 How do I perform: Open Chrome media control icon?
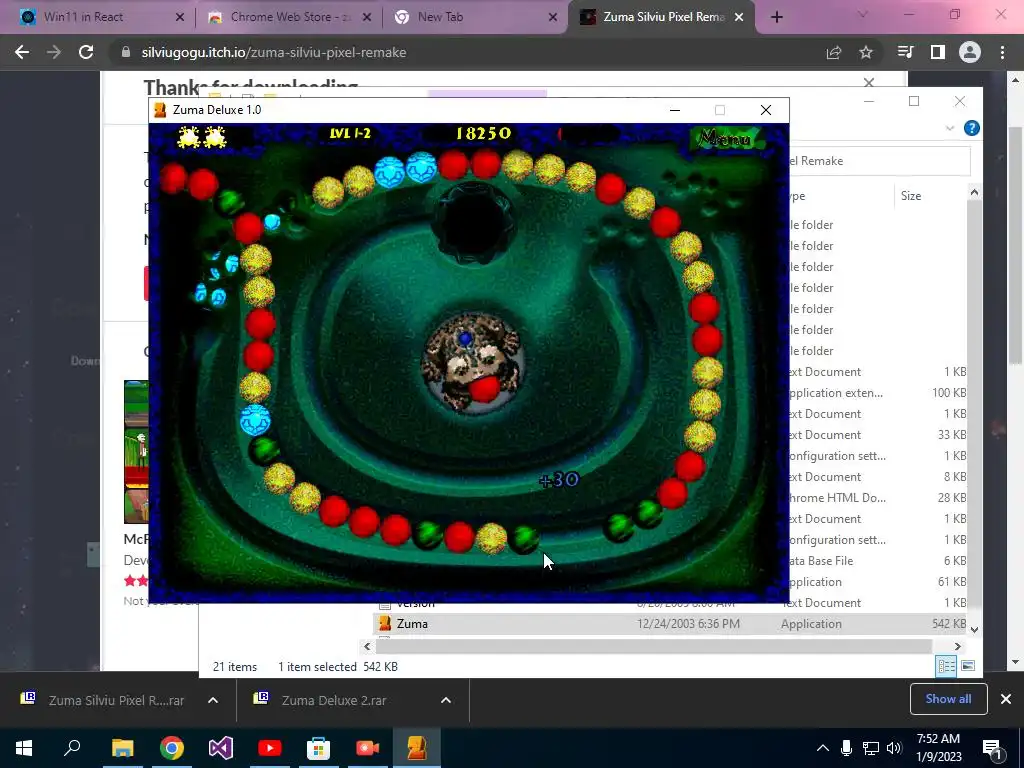coord(905,52)
